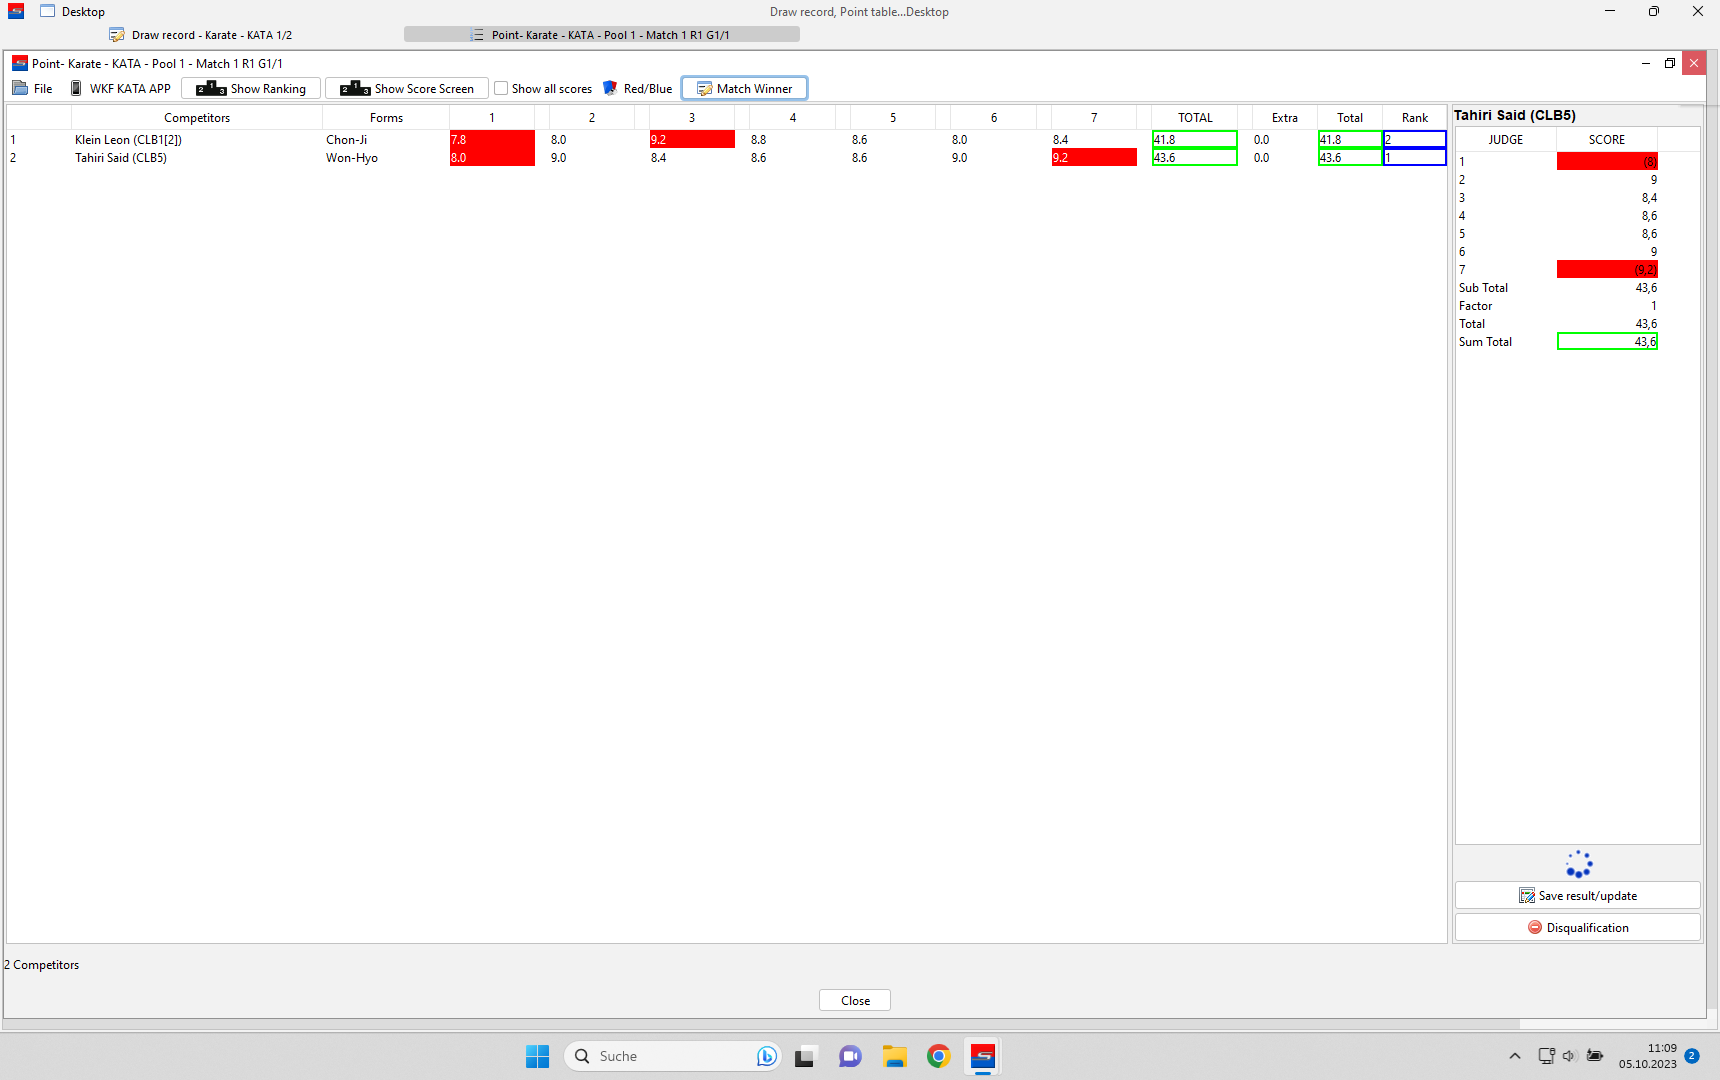The height and width of the screenshot is (1080, 1720).
Task: Click the Factor row value
Action: [1607, 306]
